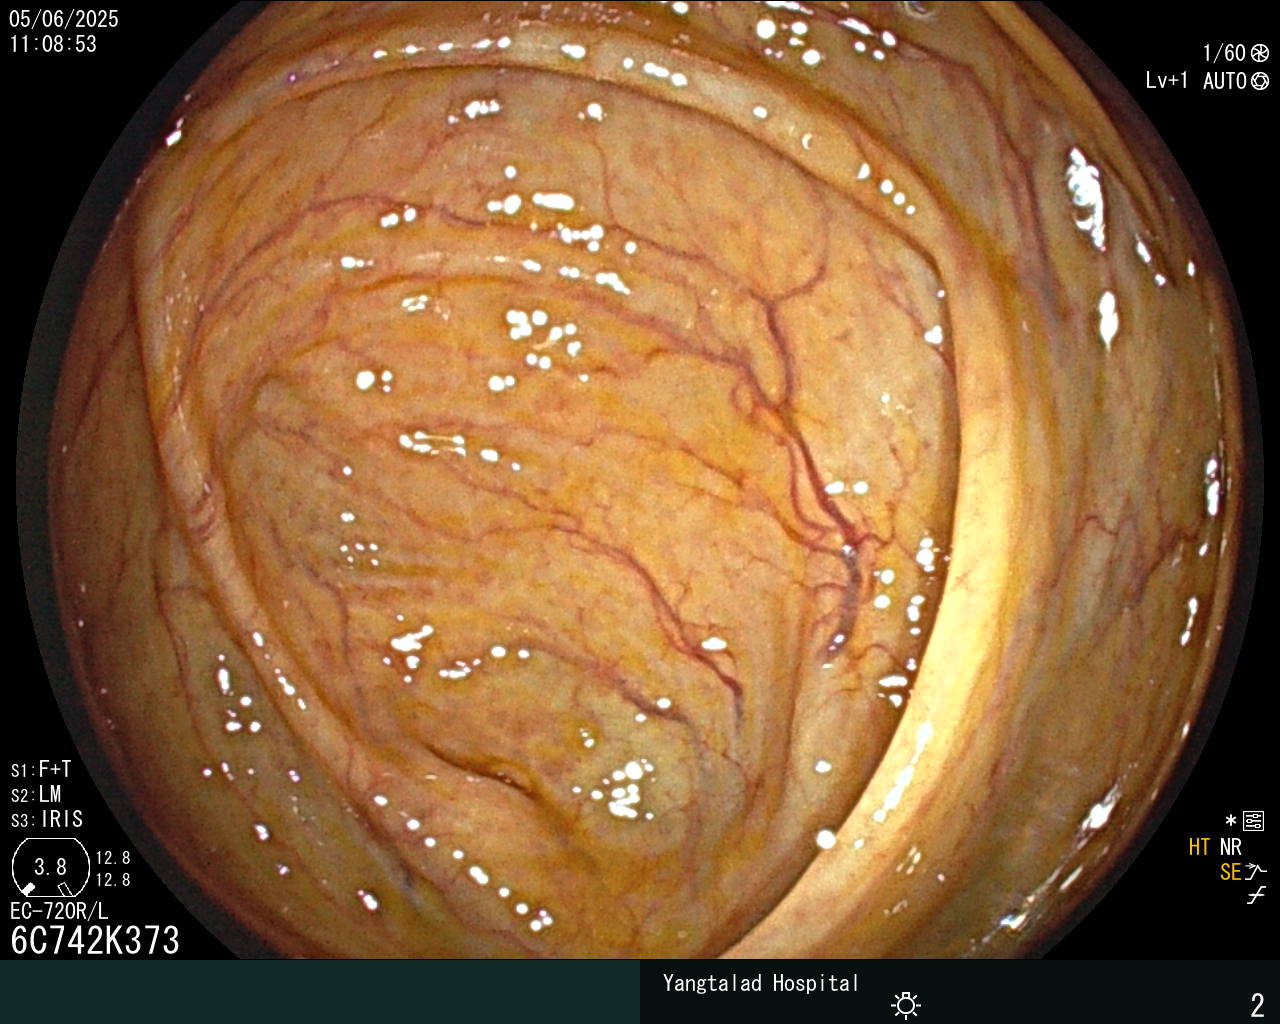The width and height of the screenshot is (1280, 1024).
Task: Click the upper 12.8 diameter value
Action: click(x=113, y=858)
